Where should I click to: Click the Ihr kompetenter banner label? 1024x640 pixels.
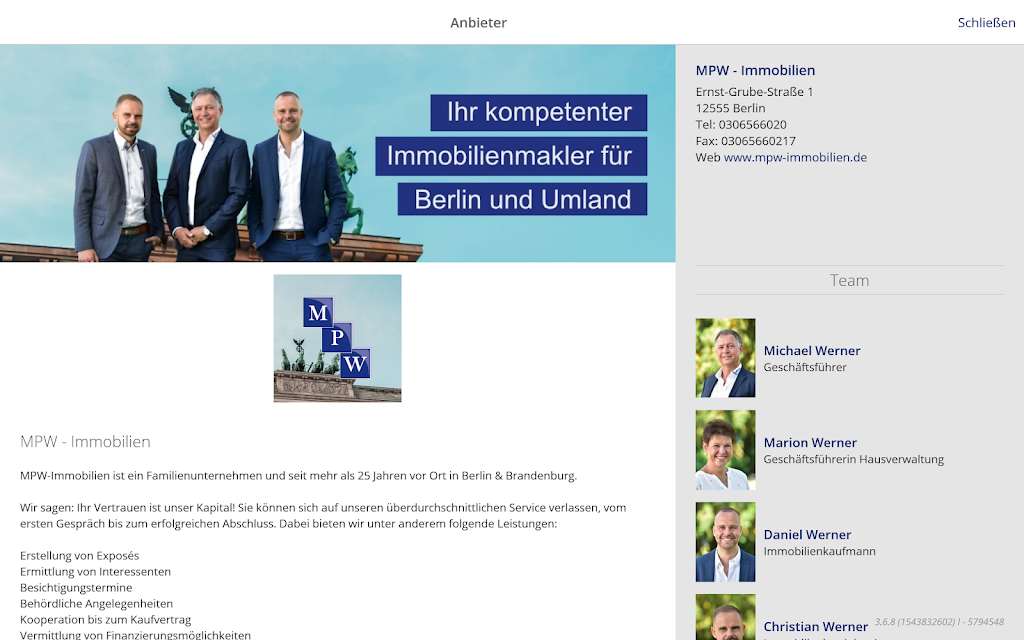coord(539,112)
